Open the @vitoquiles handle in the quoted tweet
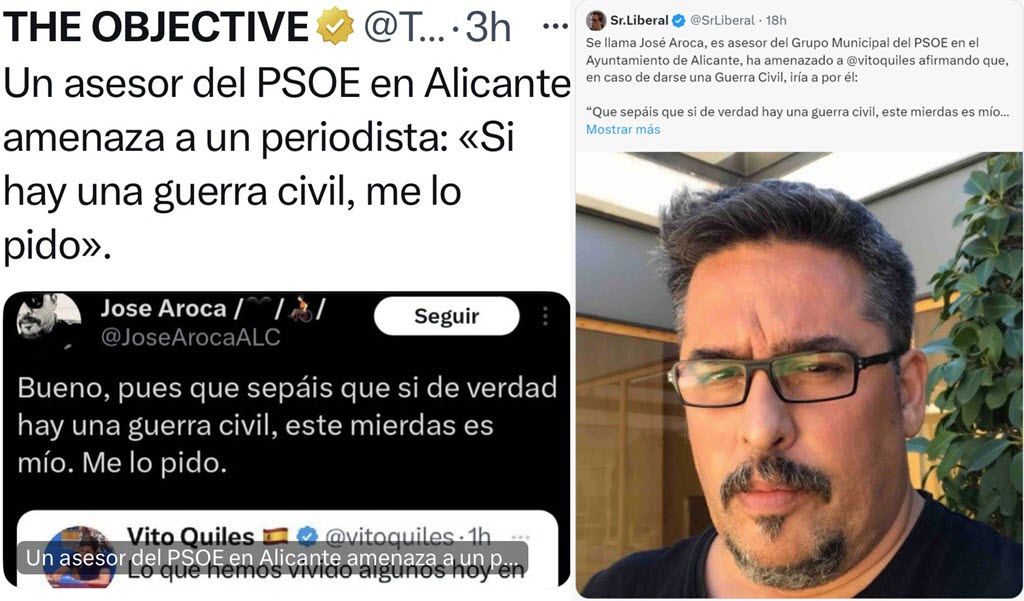Screen dimensions: 1024x601 [389, 537]
